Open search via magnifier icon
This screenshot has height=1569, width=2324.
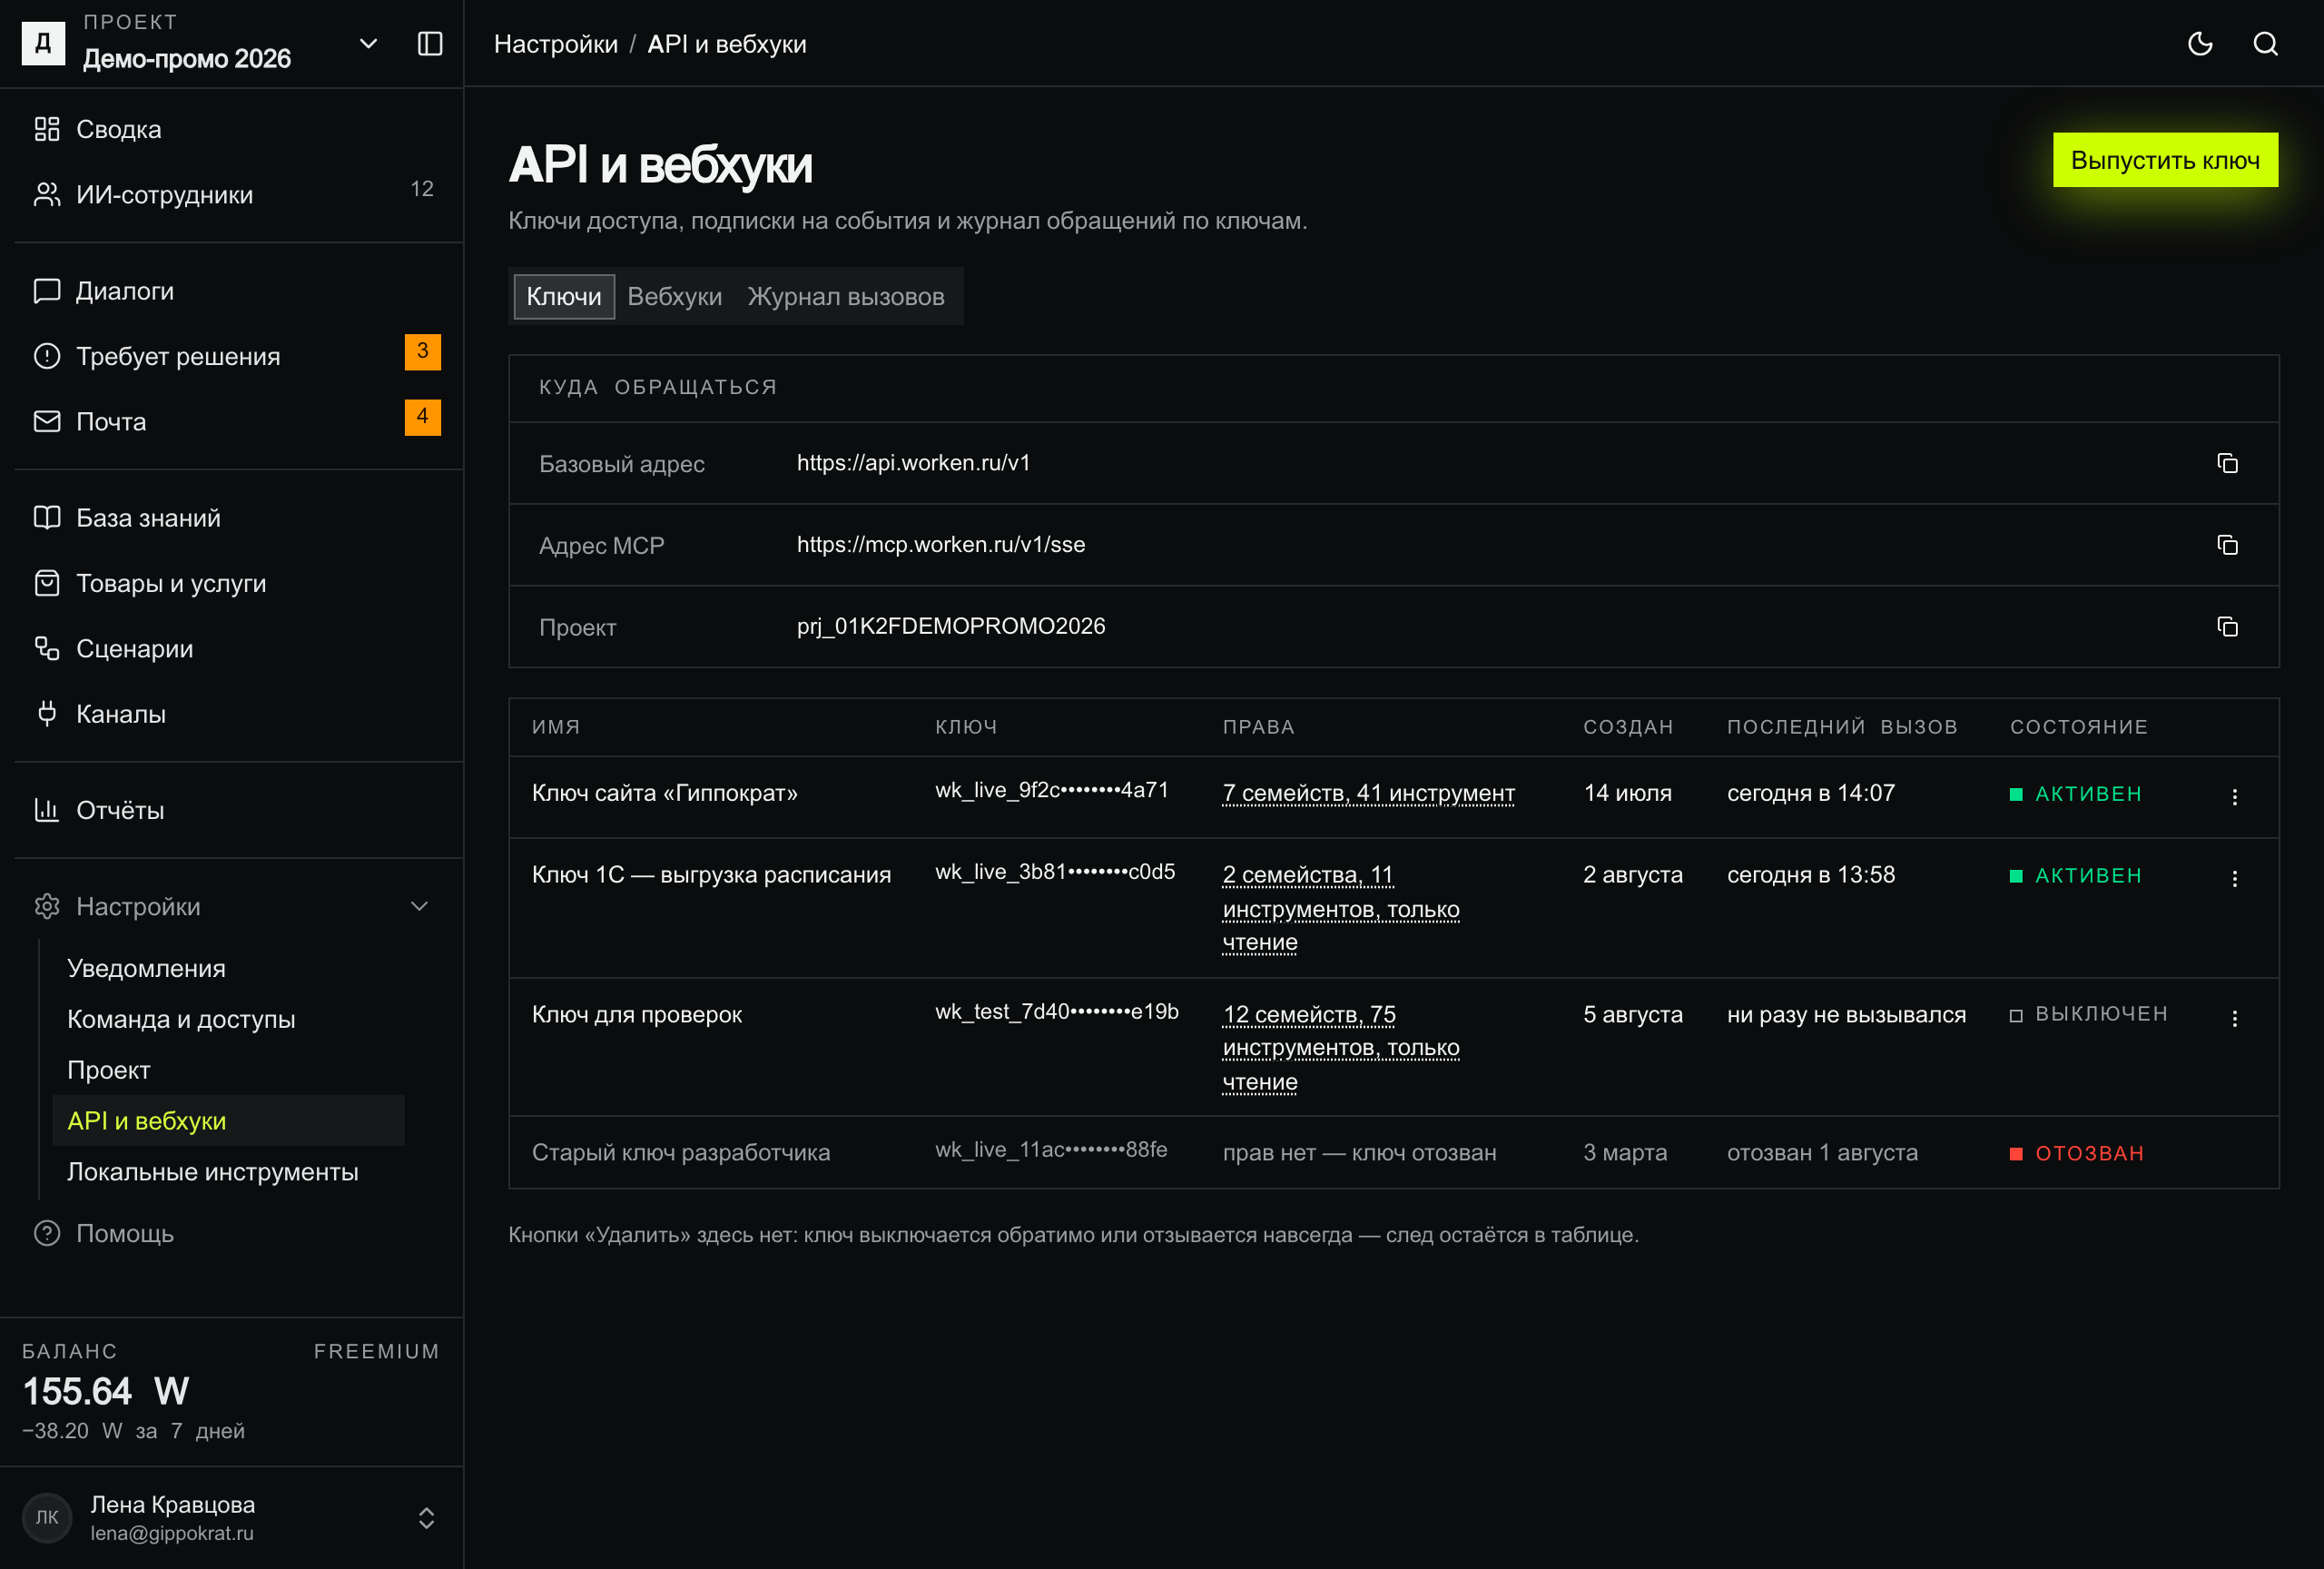2266,44
